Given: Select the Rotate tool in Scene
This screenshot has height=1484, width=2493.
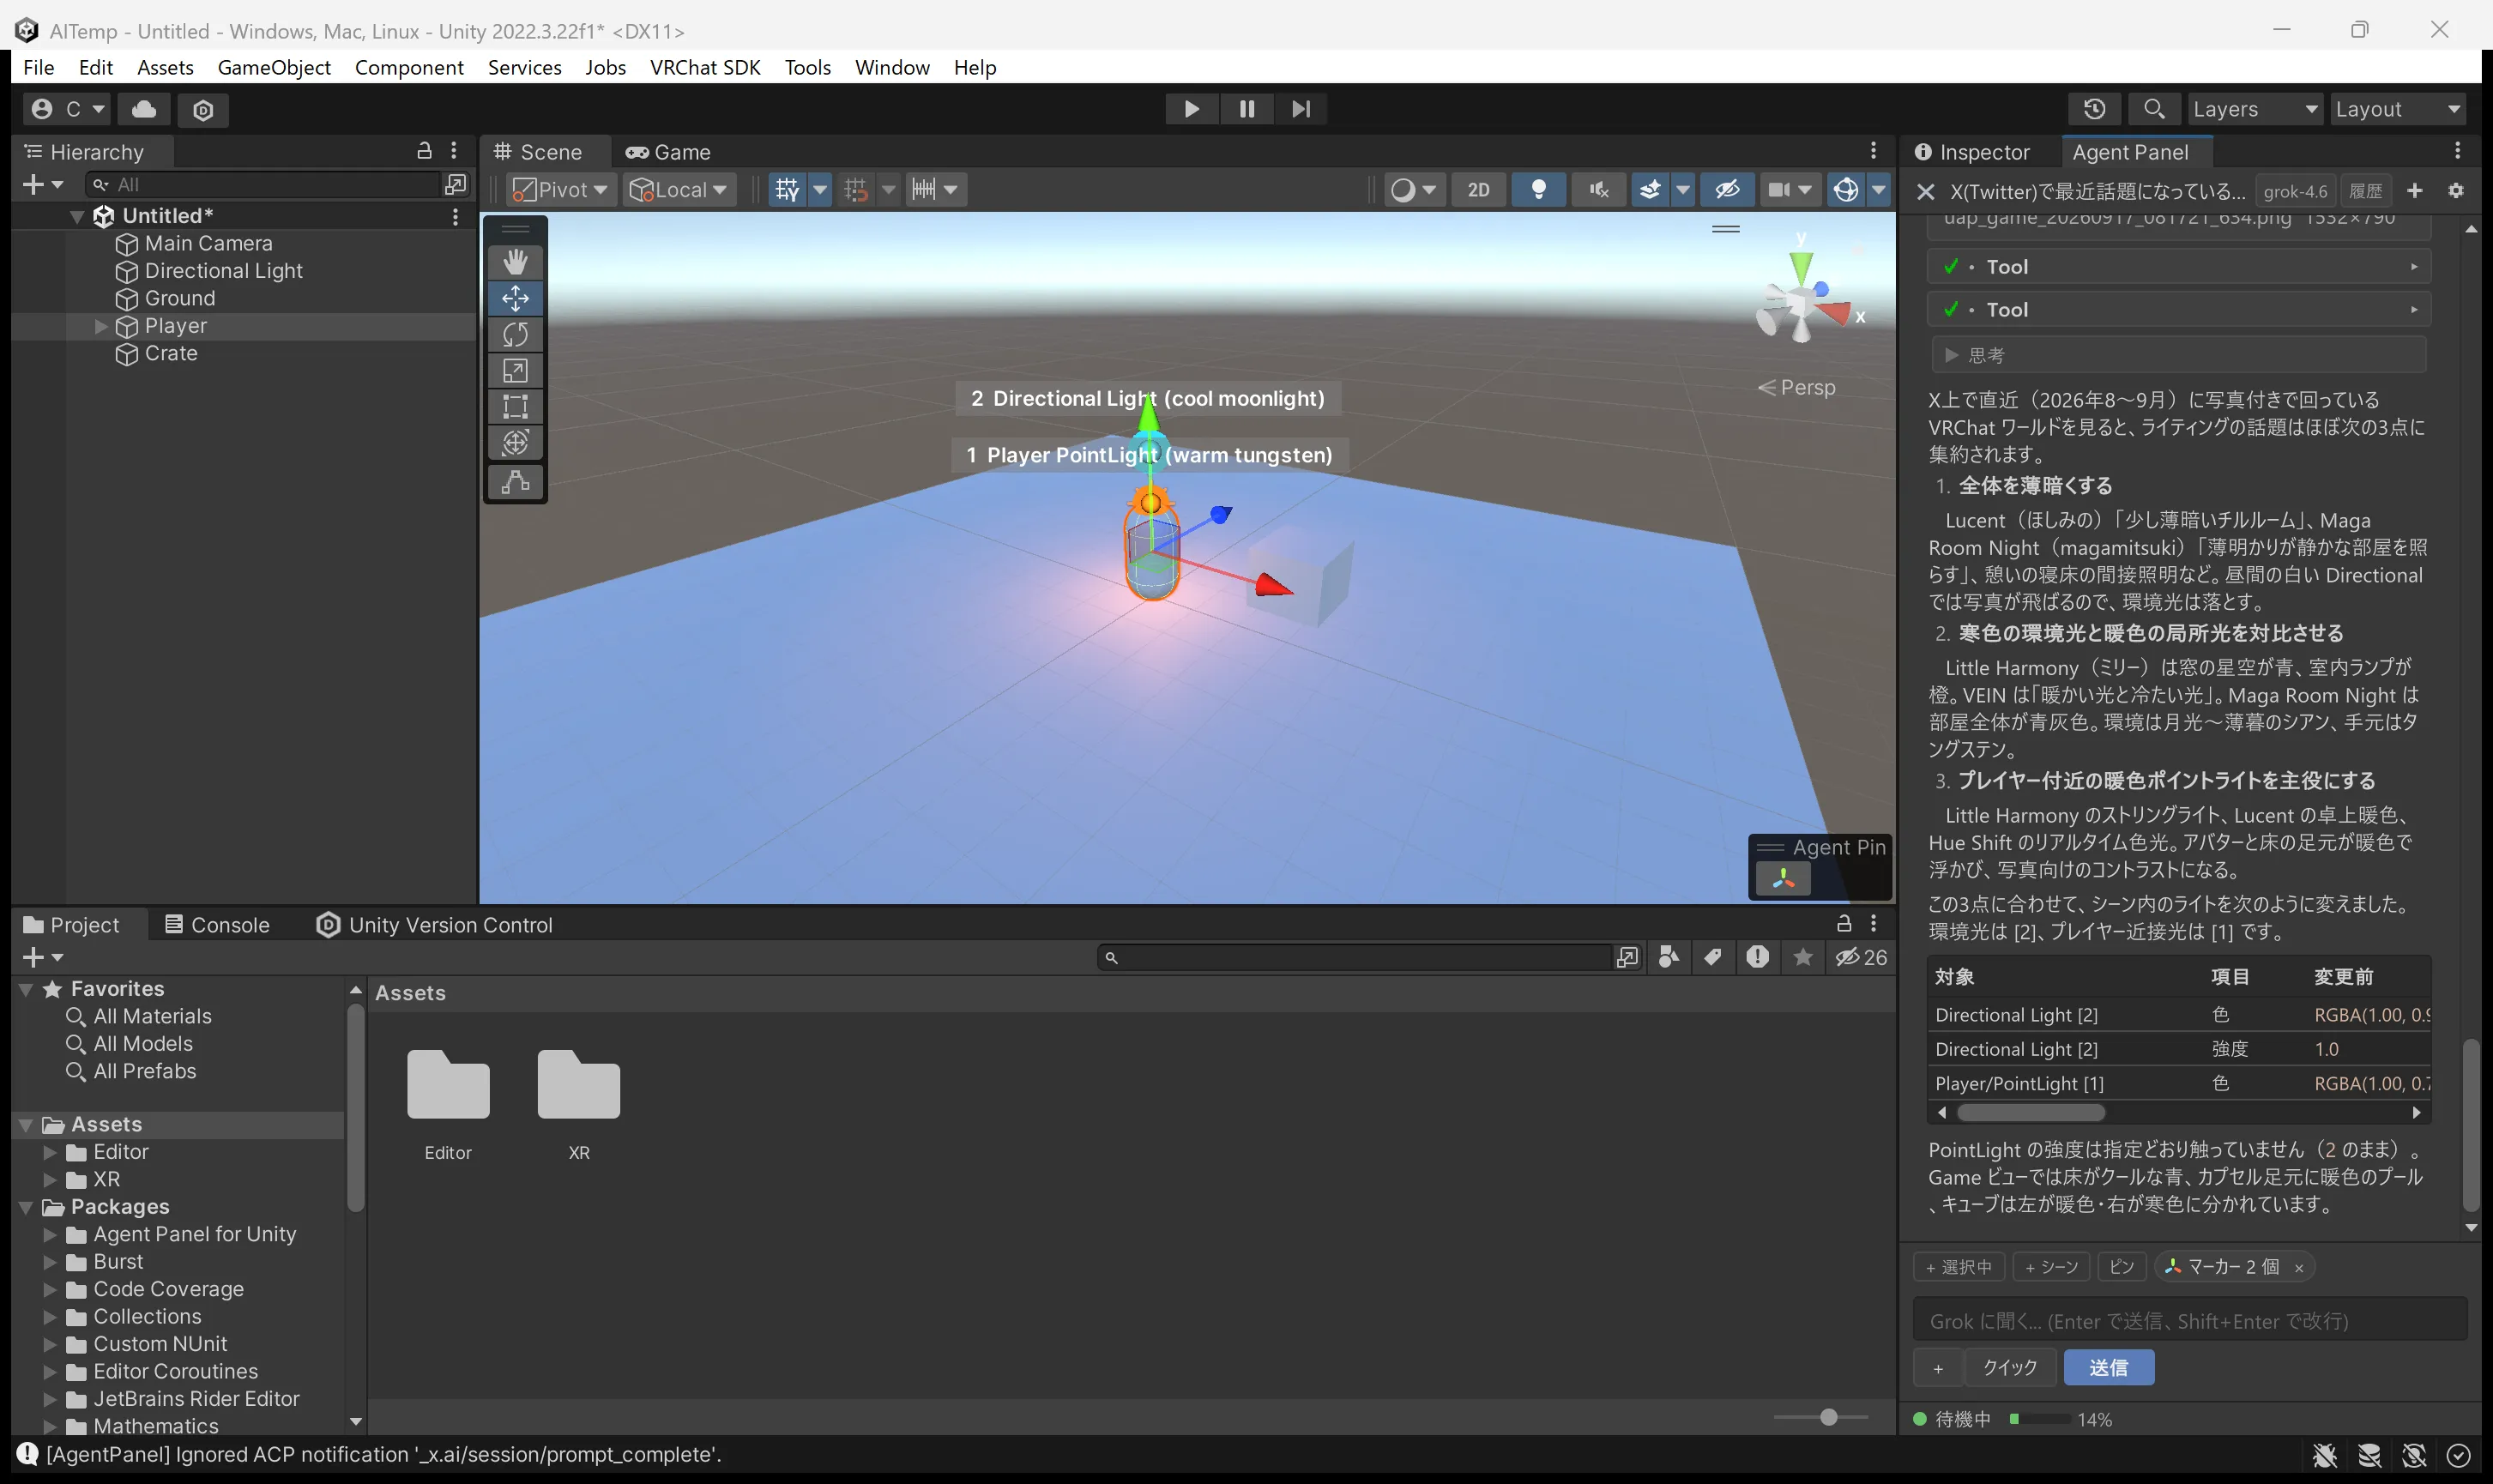Looking at the screenshot, I should (x=515, y=334).
